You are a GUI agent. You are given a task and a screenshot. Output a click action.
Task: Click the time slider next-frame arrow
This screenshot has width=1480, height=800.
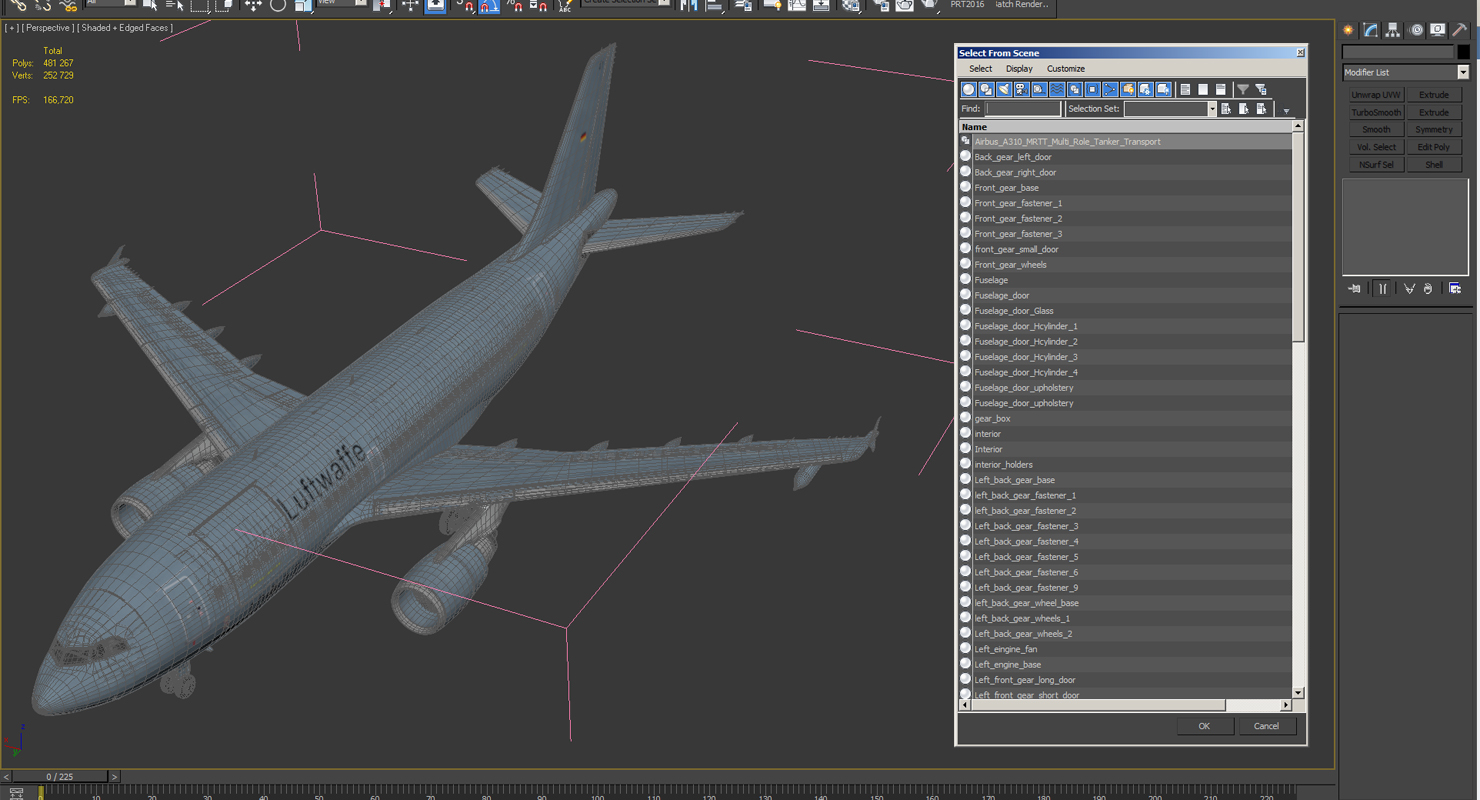point(114,776)
